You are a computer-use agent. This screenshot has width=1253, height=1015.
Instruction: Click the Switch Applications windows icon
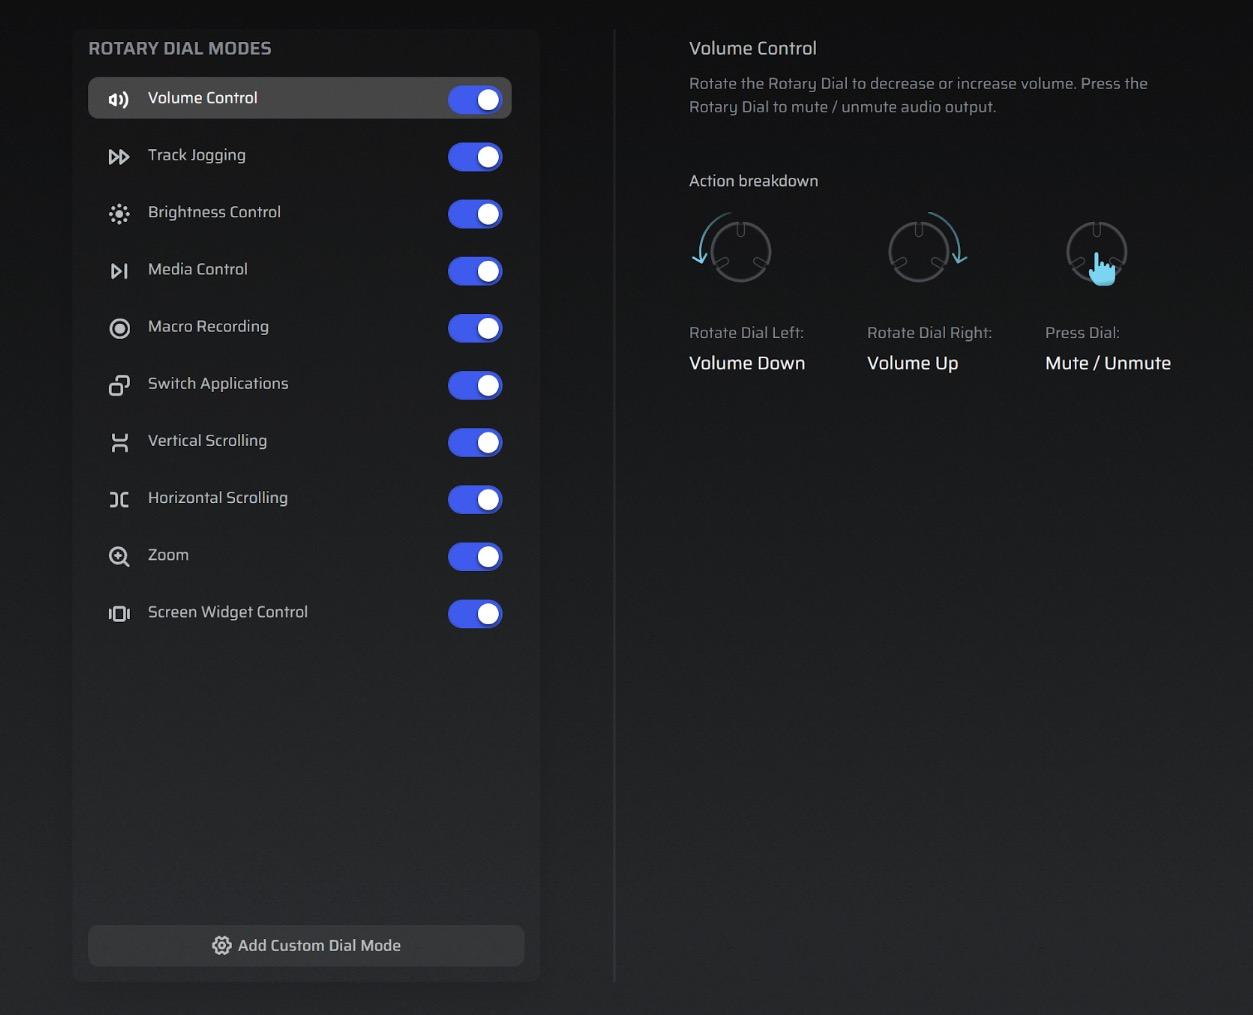point(119,385)
